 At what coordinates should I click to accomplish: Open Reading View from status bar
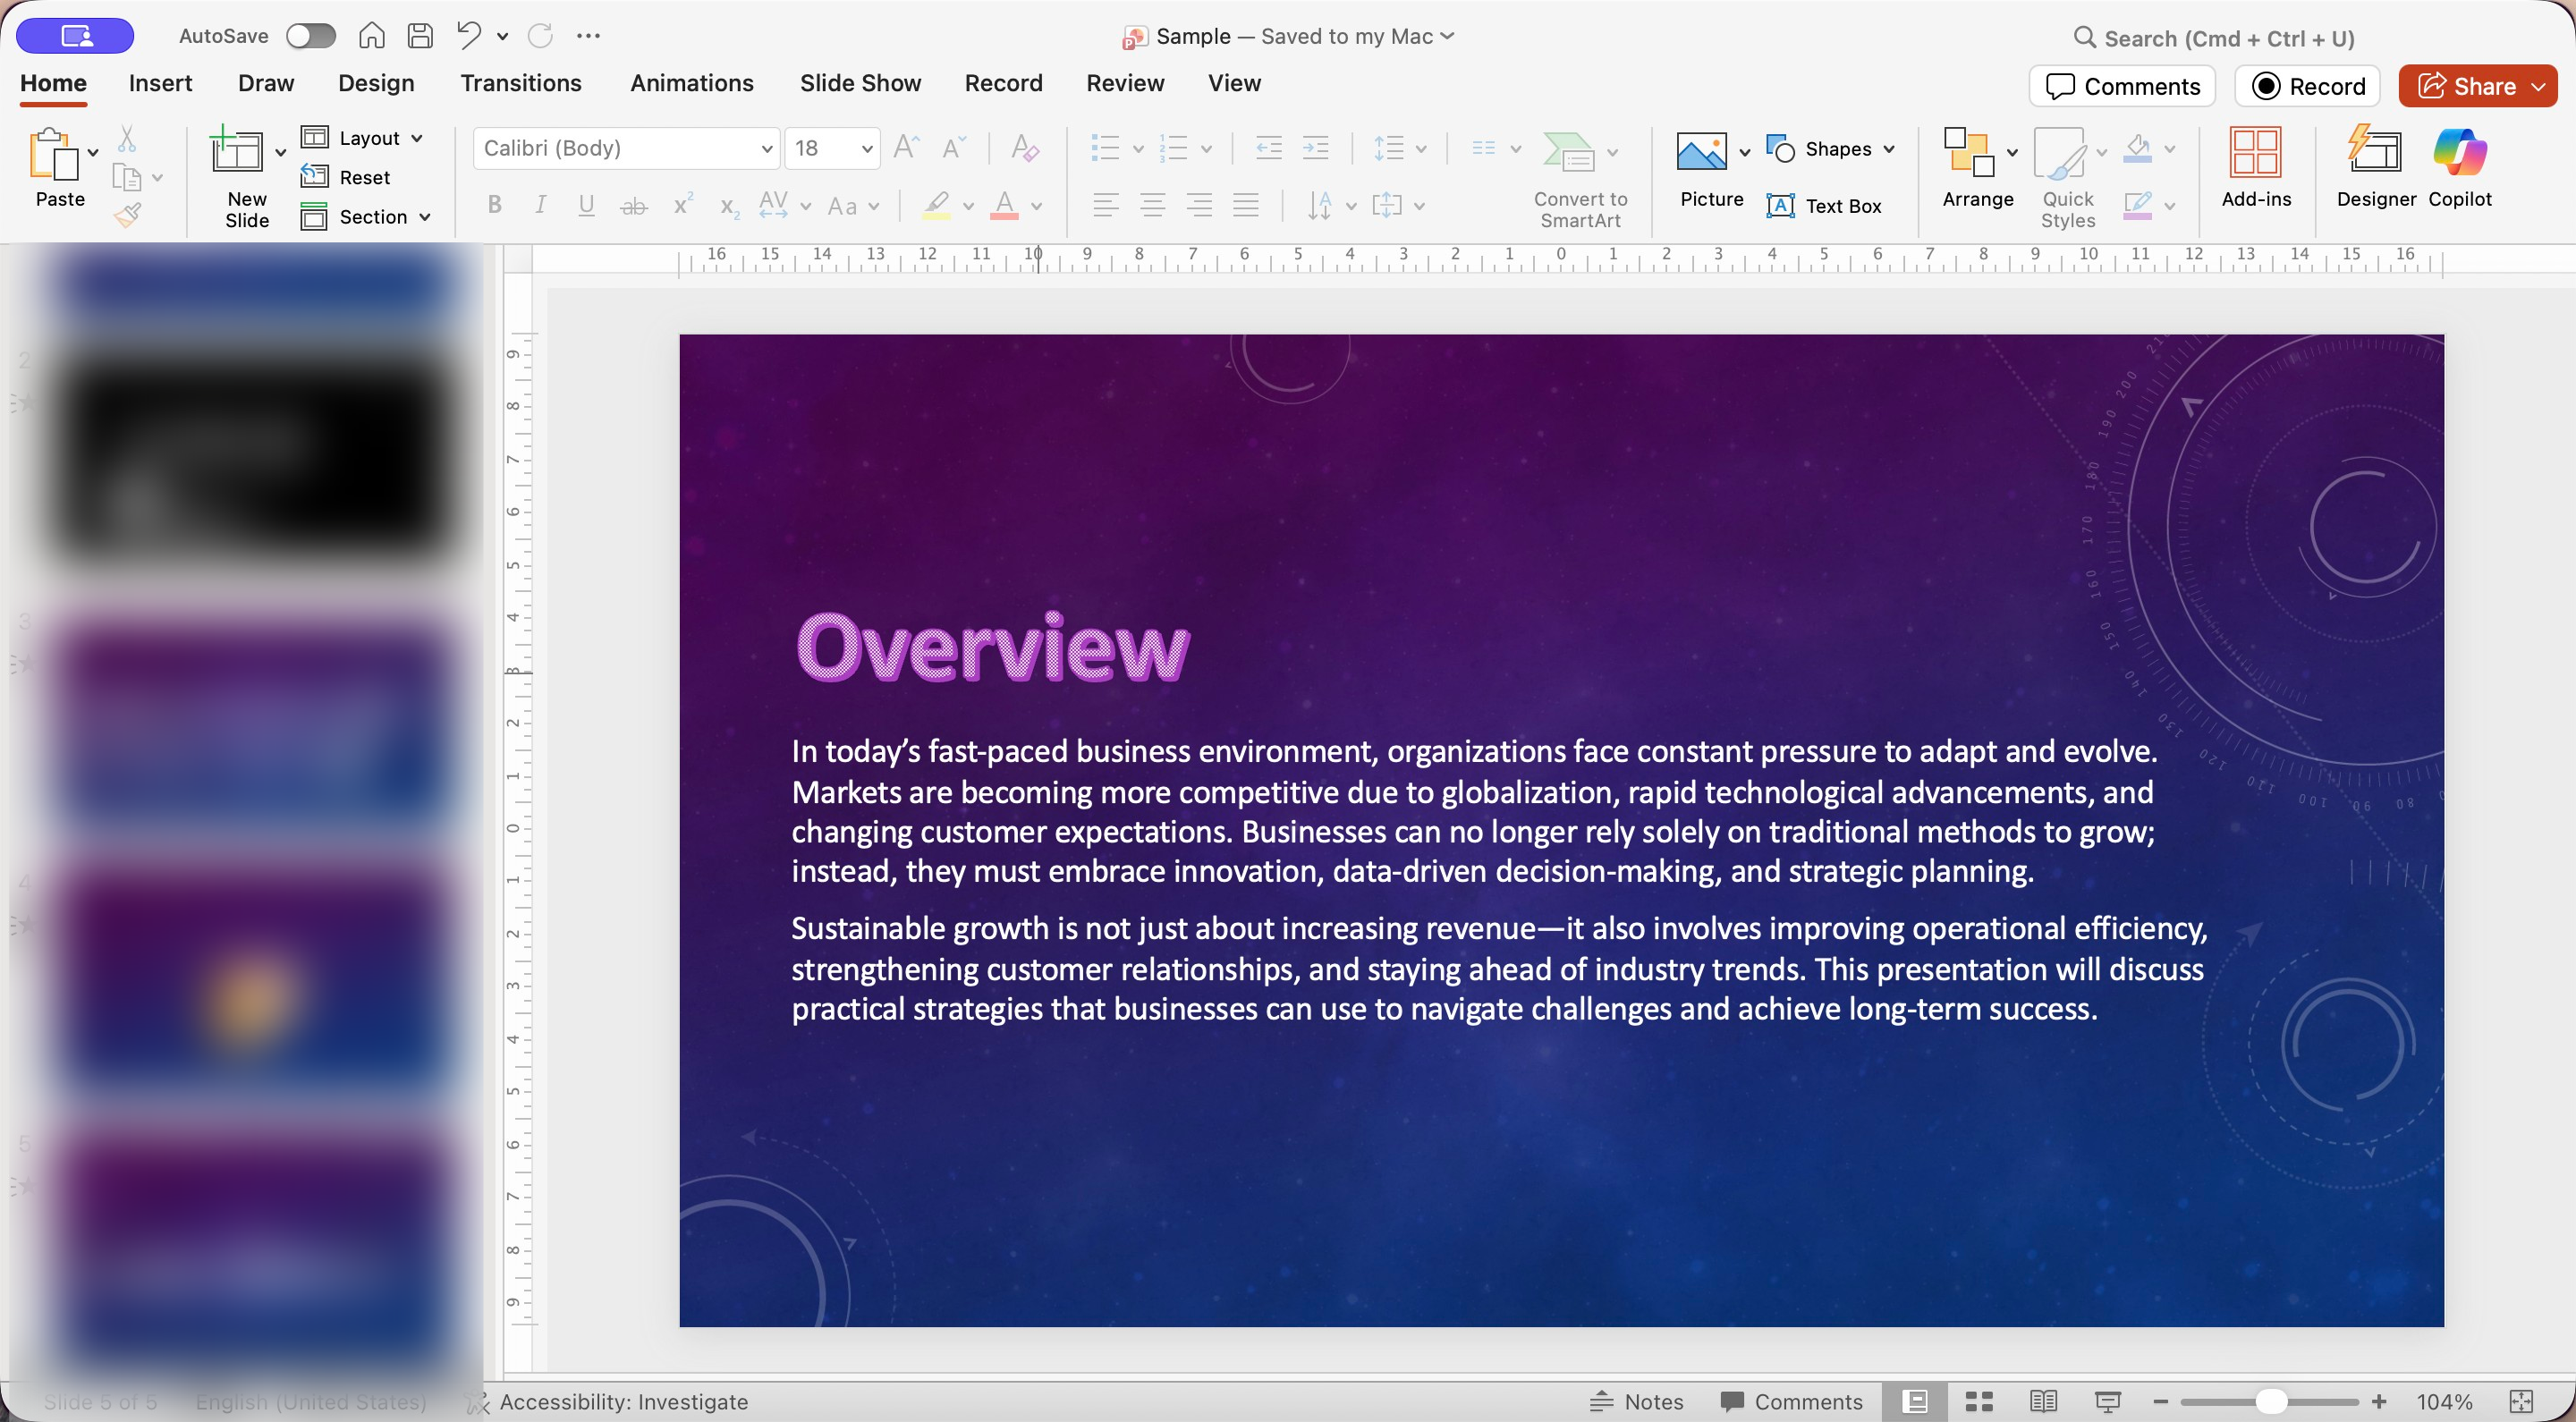(x=2043, y=1401)
